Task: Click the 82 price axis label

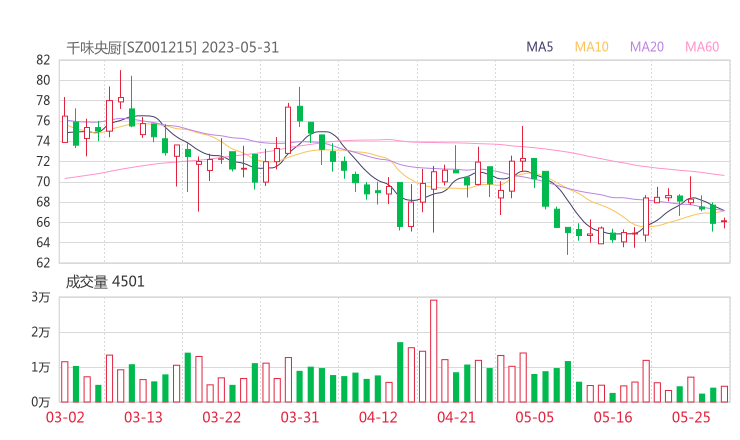Action: [43, 60]
